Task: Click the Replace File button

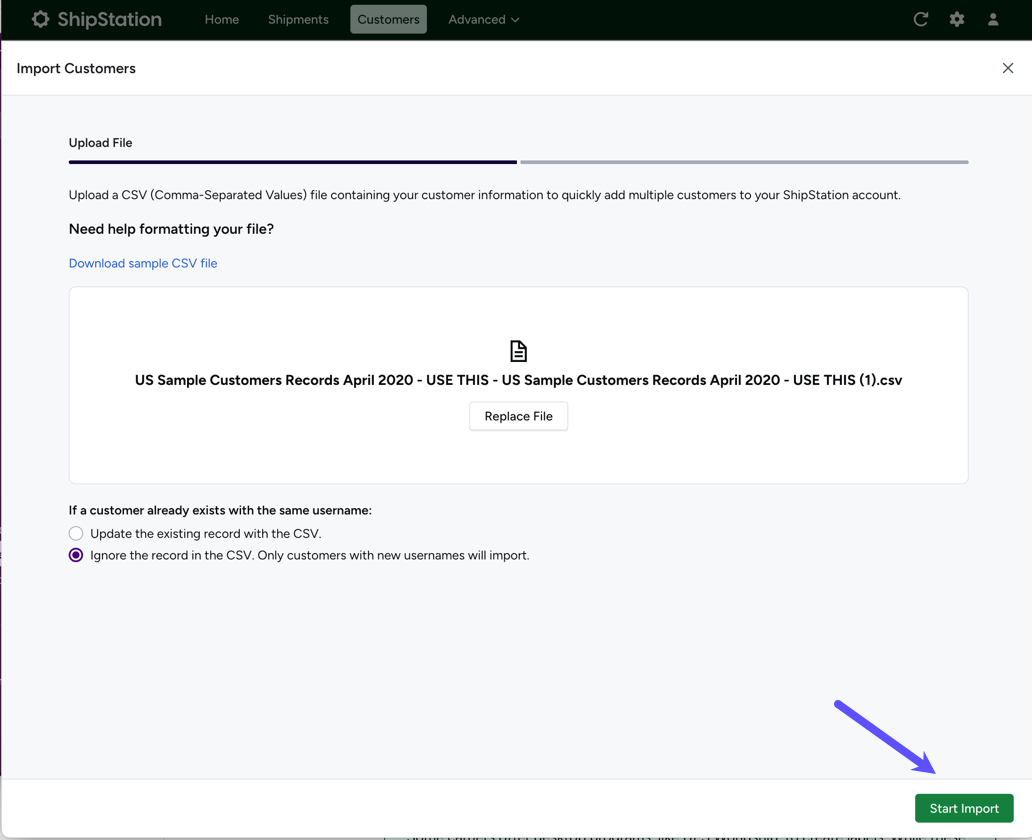Action: tap(519, 416)
